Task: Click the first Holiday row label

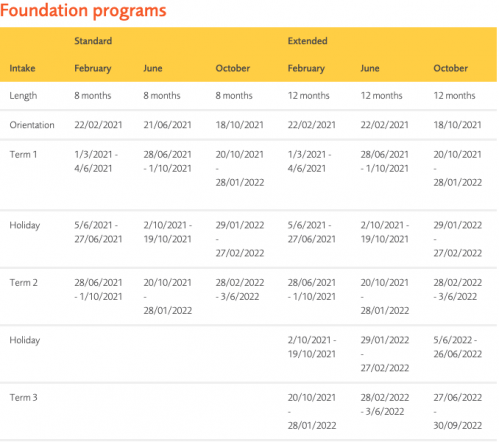Action: 25,226
